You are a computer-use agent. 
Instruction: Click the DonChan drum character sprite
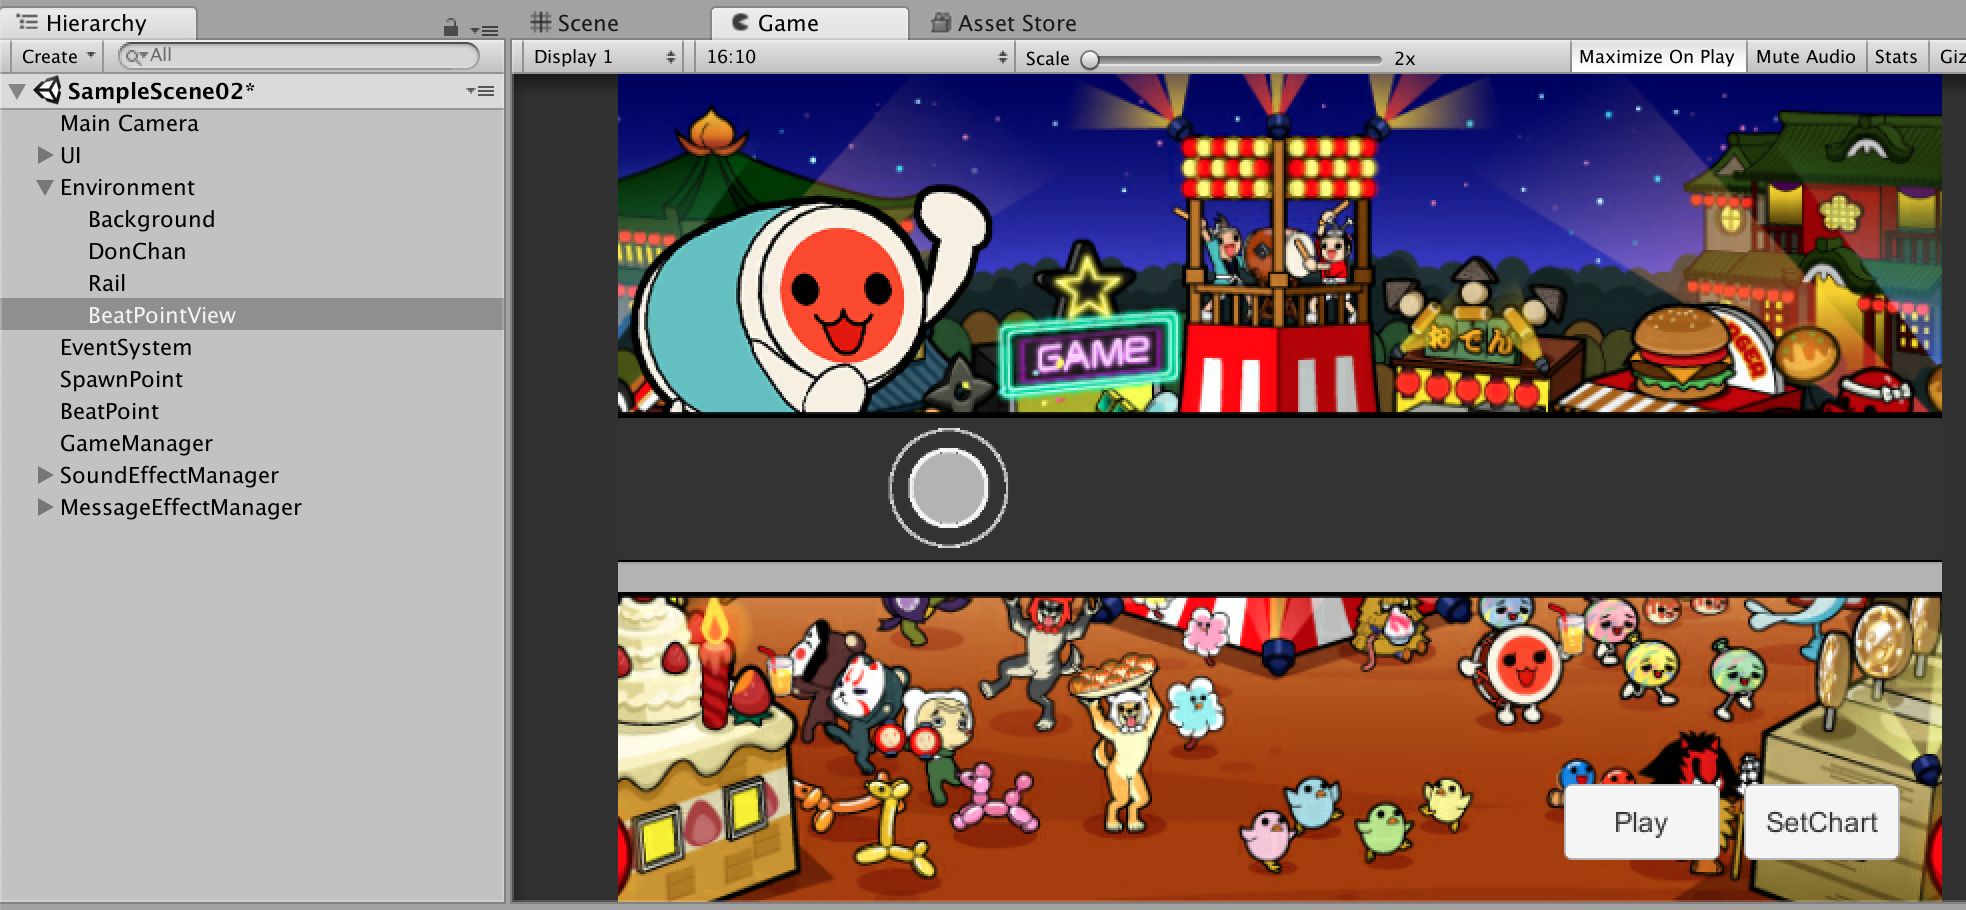810,300
